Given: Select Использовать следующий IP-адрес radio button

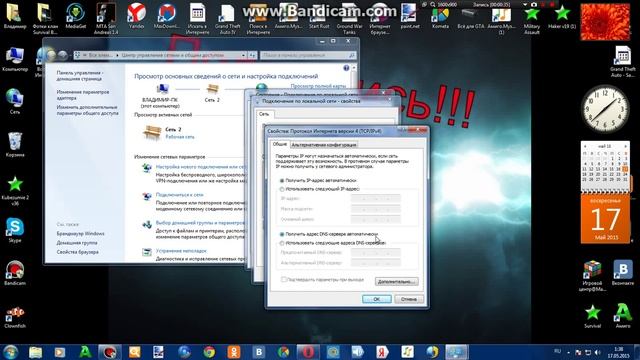Looking at the screenshot, I should [282, 189].
